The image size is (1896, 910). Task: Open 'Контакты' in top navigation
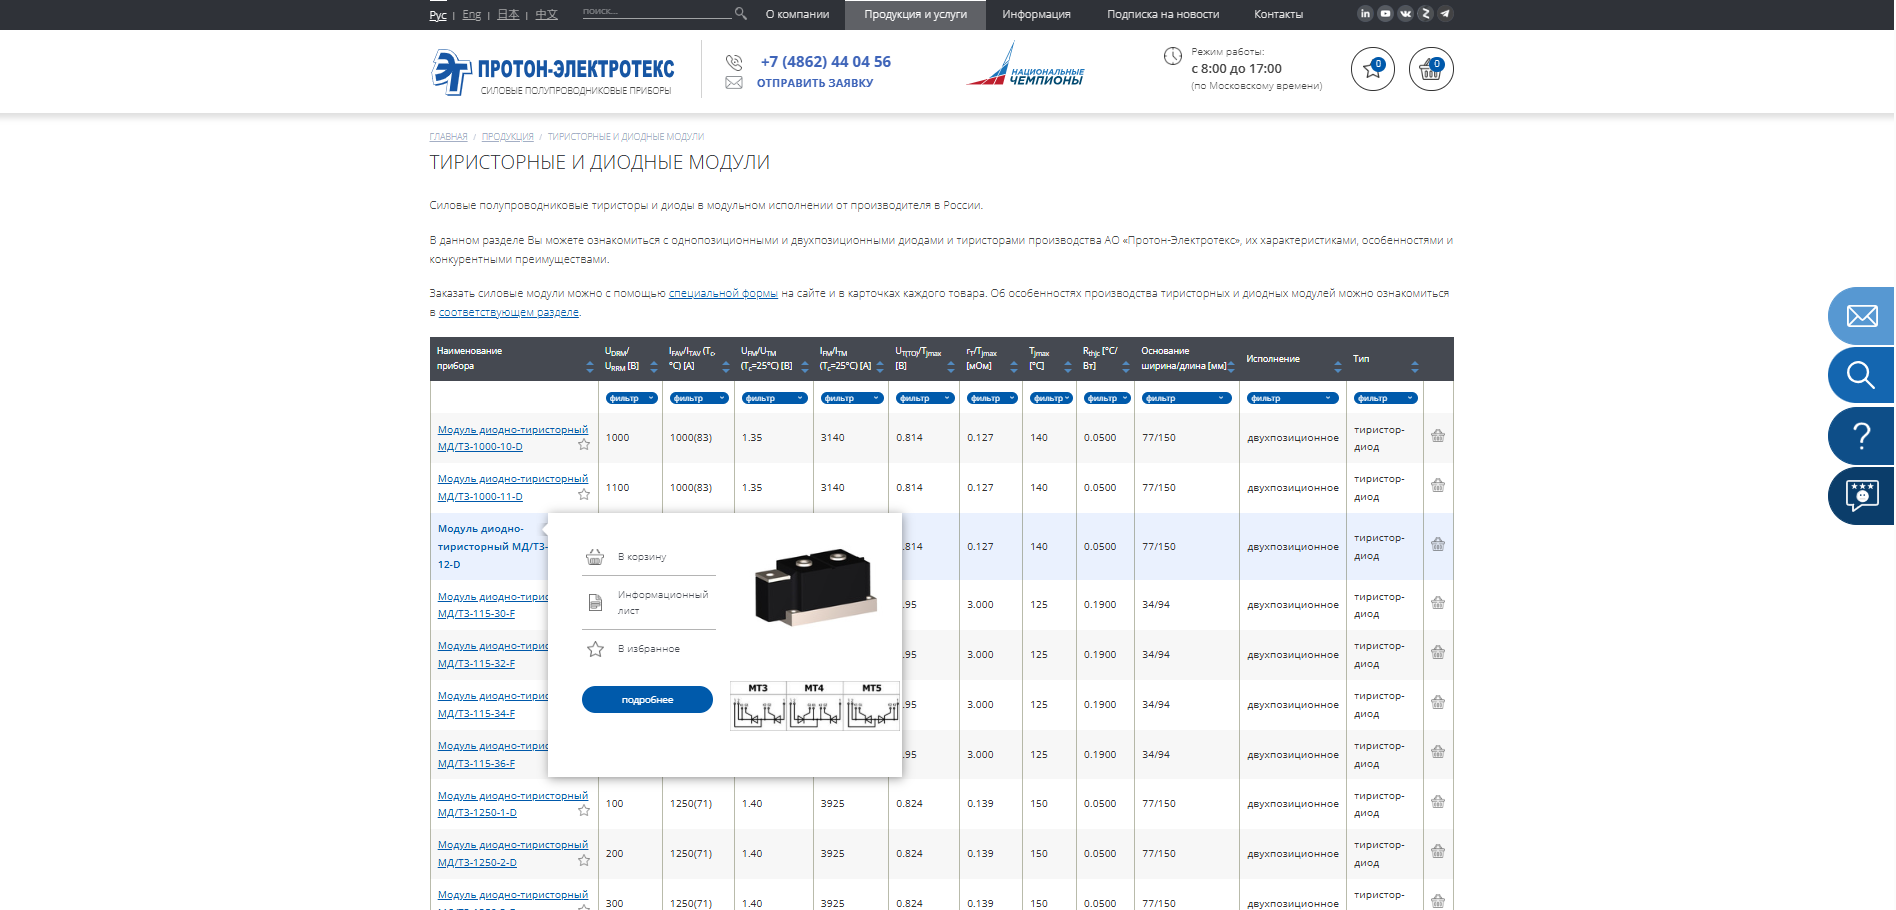point(1278,14)
